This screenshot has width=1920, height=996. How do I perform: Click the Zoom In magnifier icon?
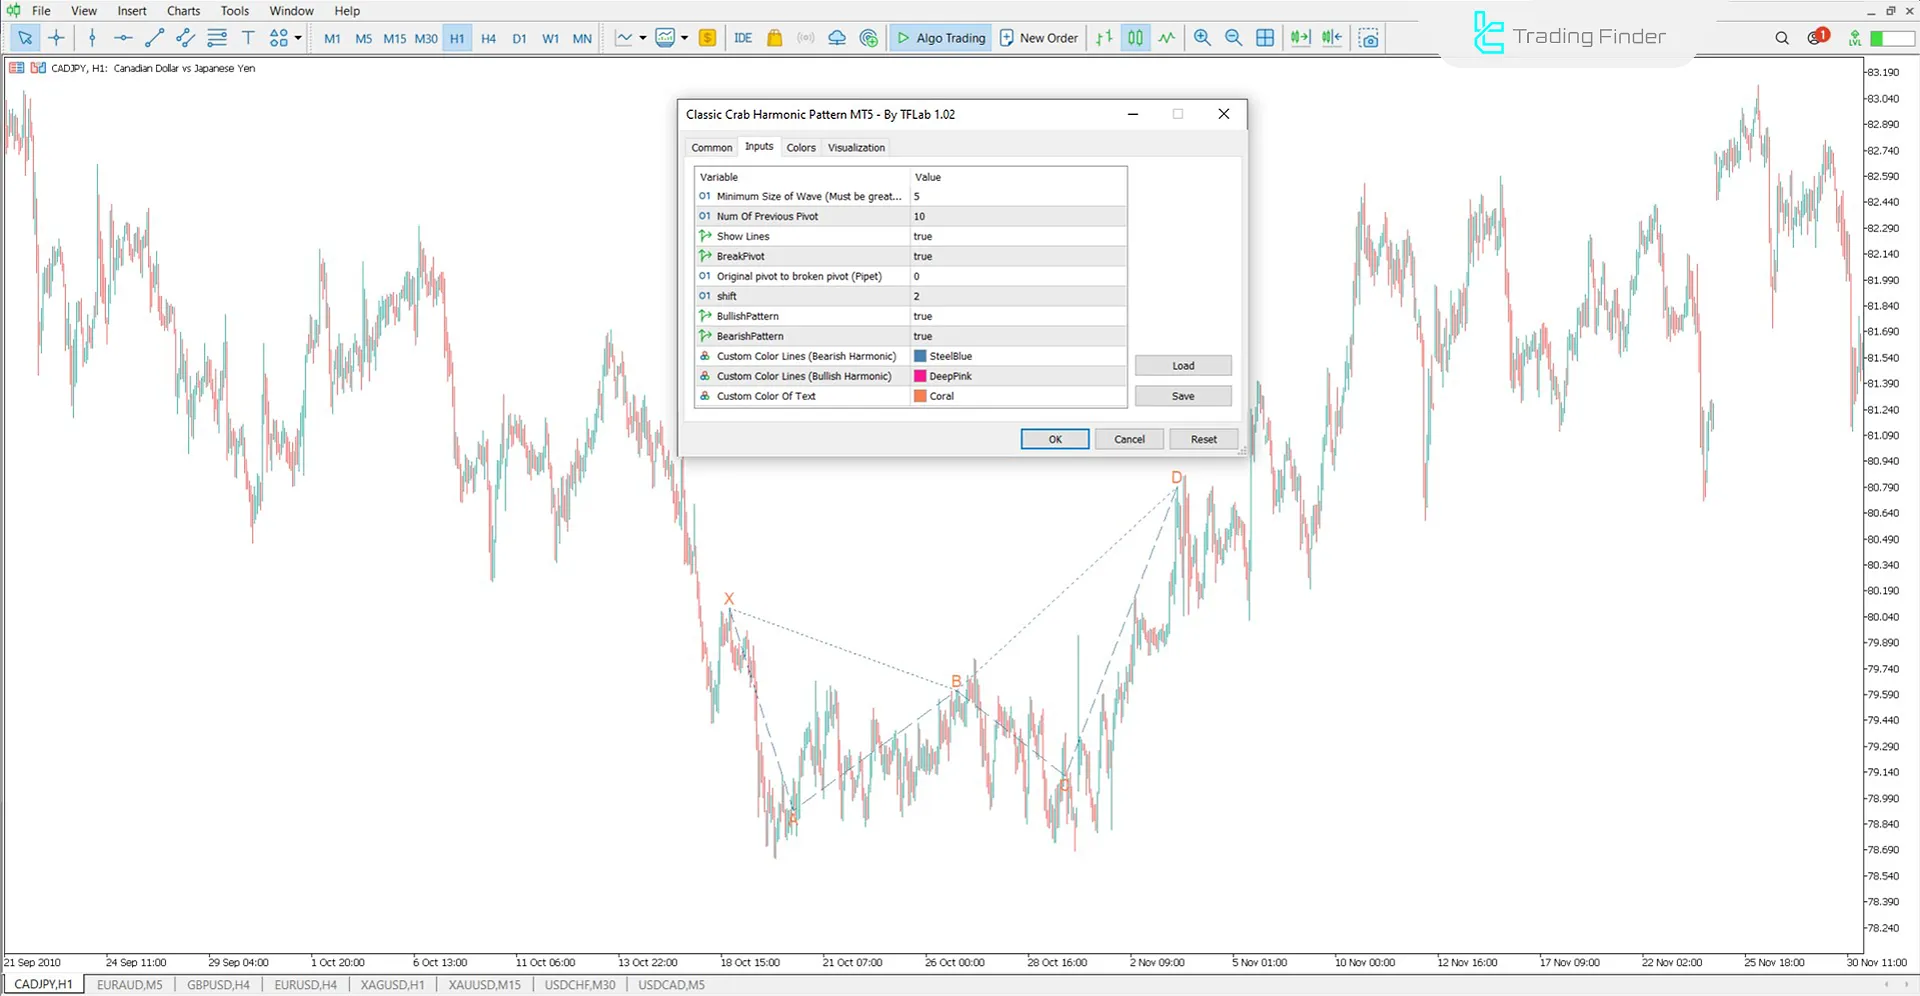click(x=1202, y=37)
